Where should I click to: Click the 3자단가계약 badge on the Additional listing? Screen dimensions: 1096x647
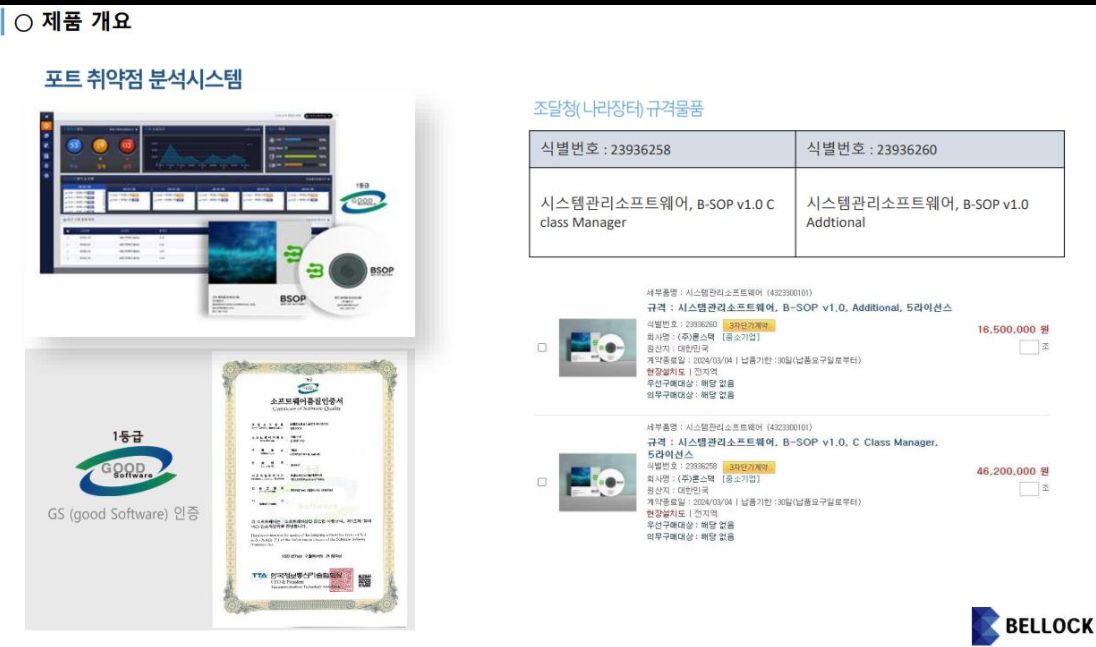click(x=749, y=326)
